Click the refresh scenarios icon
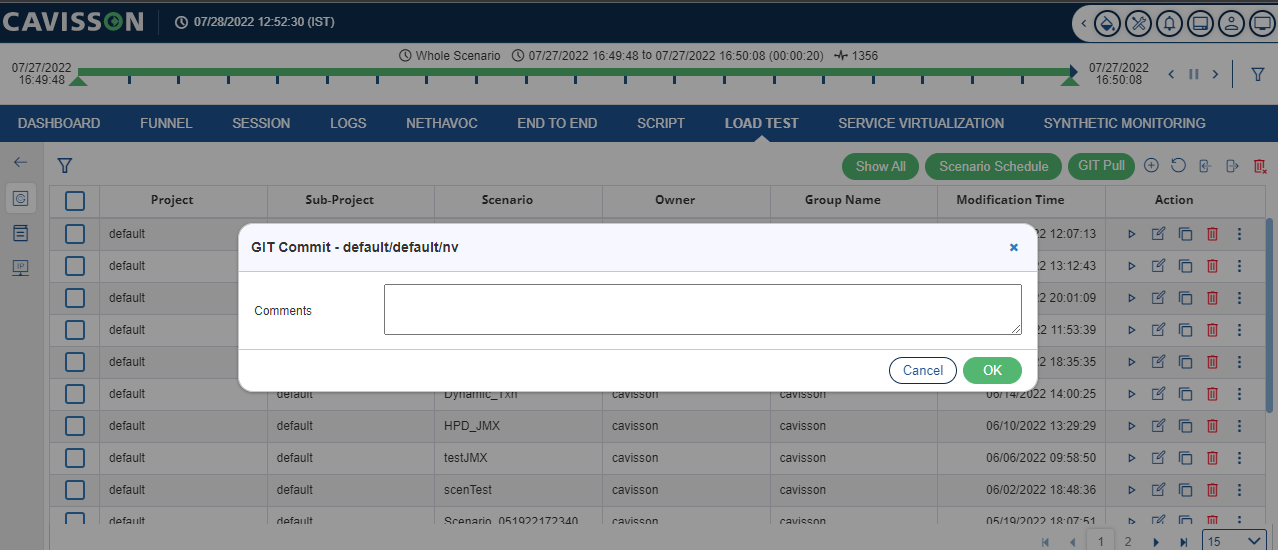This screenshot has height=550, width=1278. tap(1178, 166)
